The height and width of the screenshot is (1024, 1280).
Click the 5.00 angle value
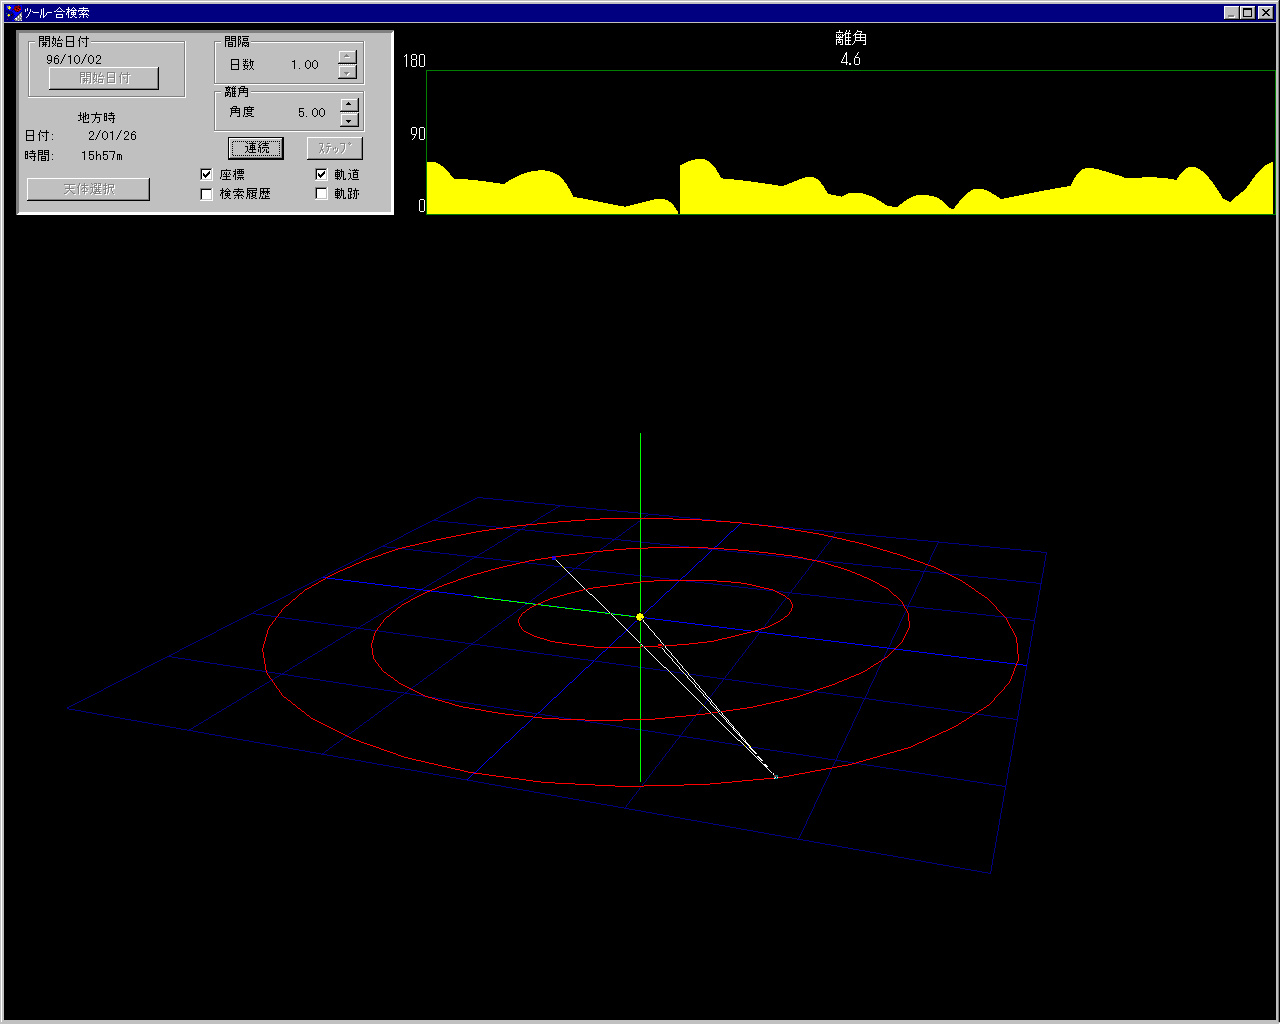pos(312,113)
